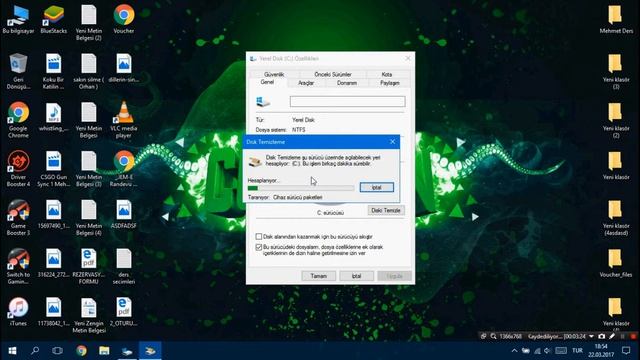Open Voucher_files folder
Image resolution: width=640 pixels, height=360 pixels.
coord(616,263)
